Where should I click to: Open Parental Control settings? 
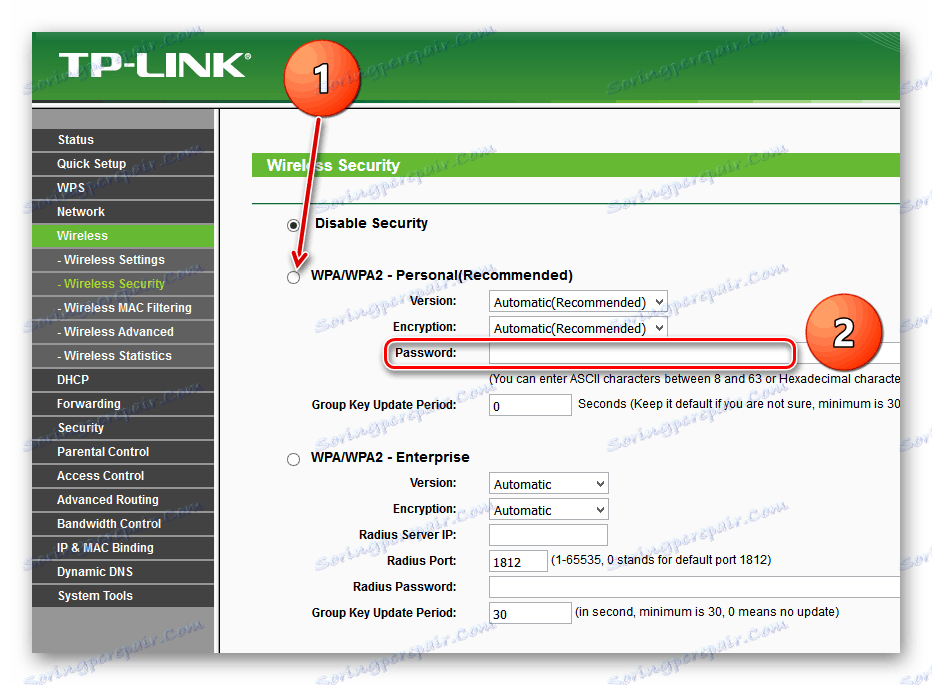click(x=100, y=451)
